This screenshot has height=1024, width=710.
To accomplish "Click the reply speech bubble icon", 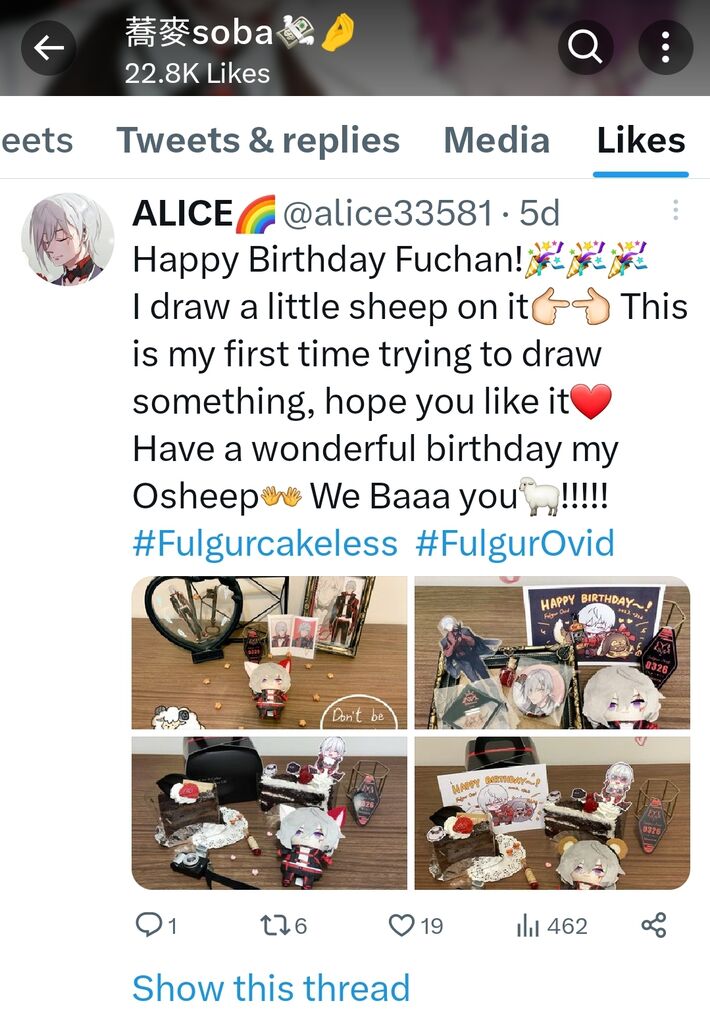I will point(148,925).
